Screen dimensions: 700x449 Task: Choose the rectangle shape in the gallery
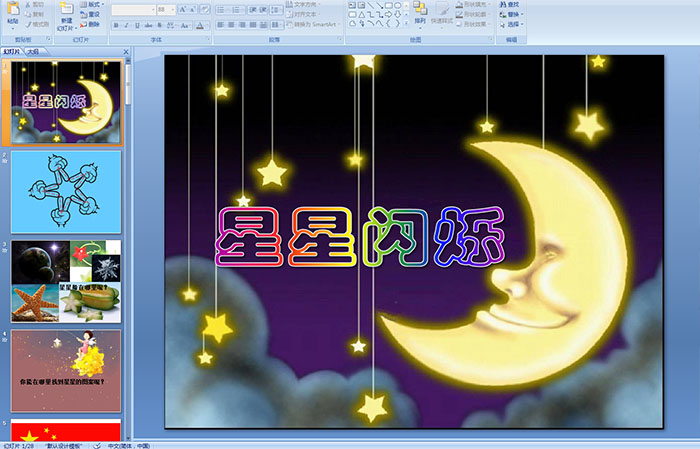tap(389, 5)
